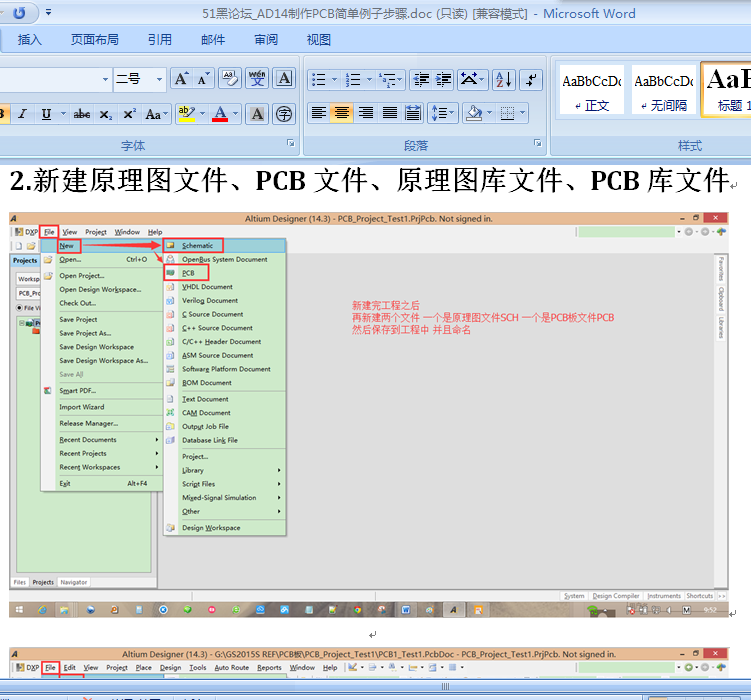Expand the highlight color dropdown arrow
The width and height of the screenshot is (751, 700).
(202, 114)
